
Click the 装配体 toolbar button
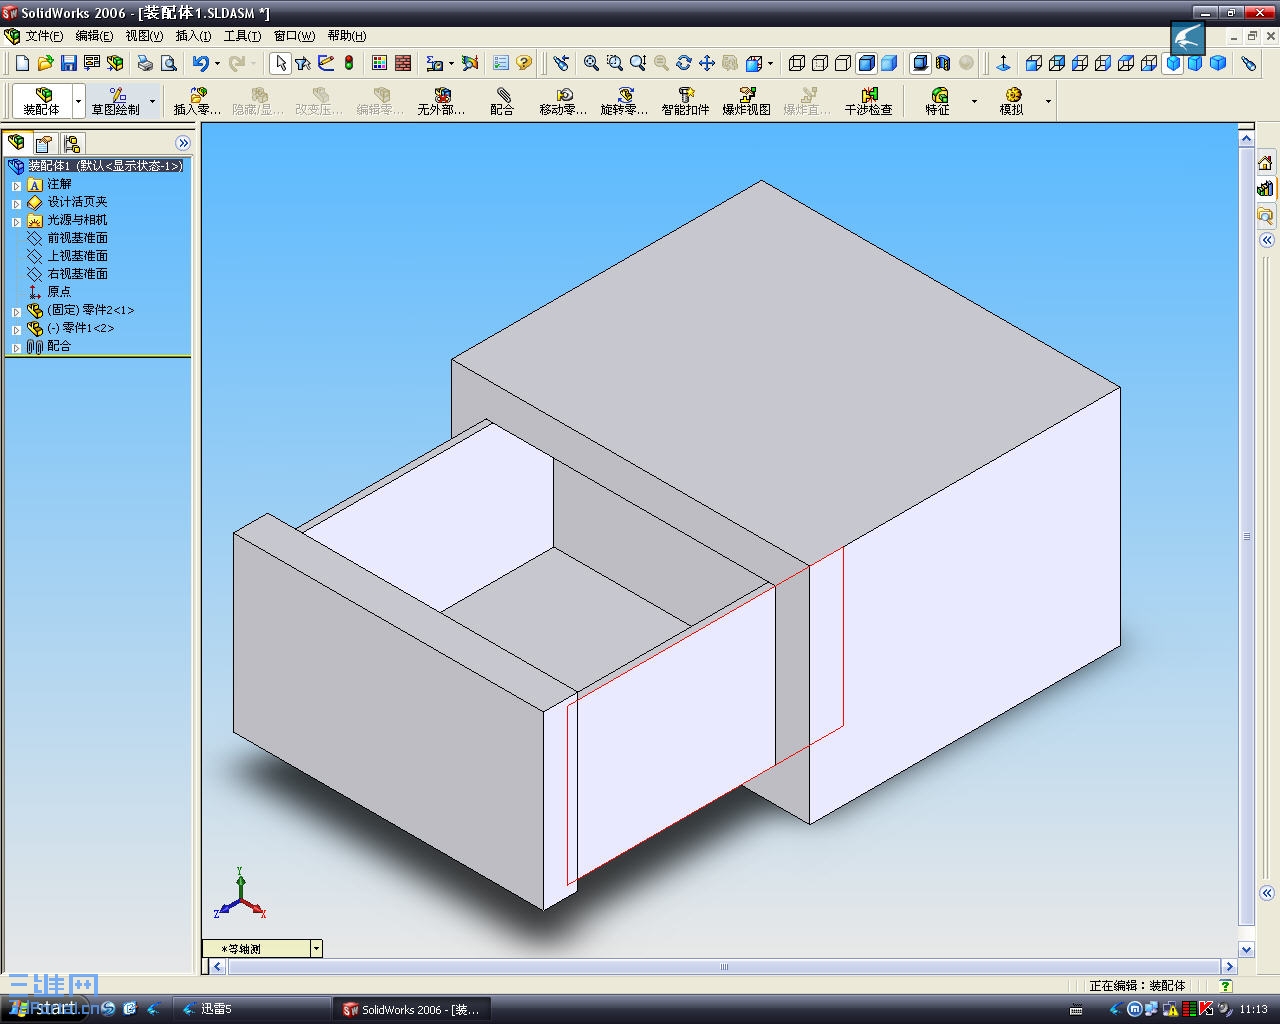(x=42, y=101)
